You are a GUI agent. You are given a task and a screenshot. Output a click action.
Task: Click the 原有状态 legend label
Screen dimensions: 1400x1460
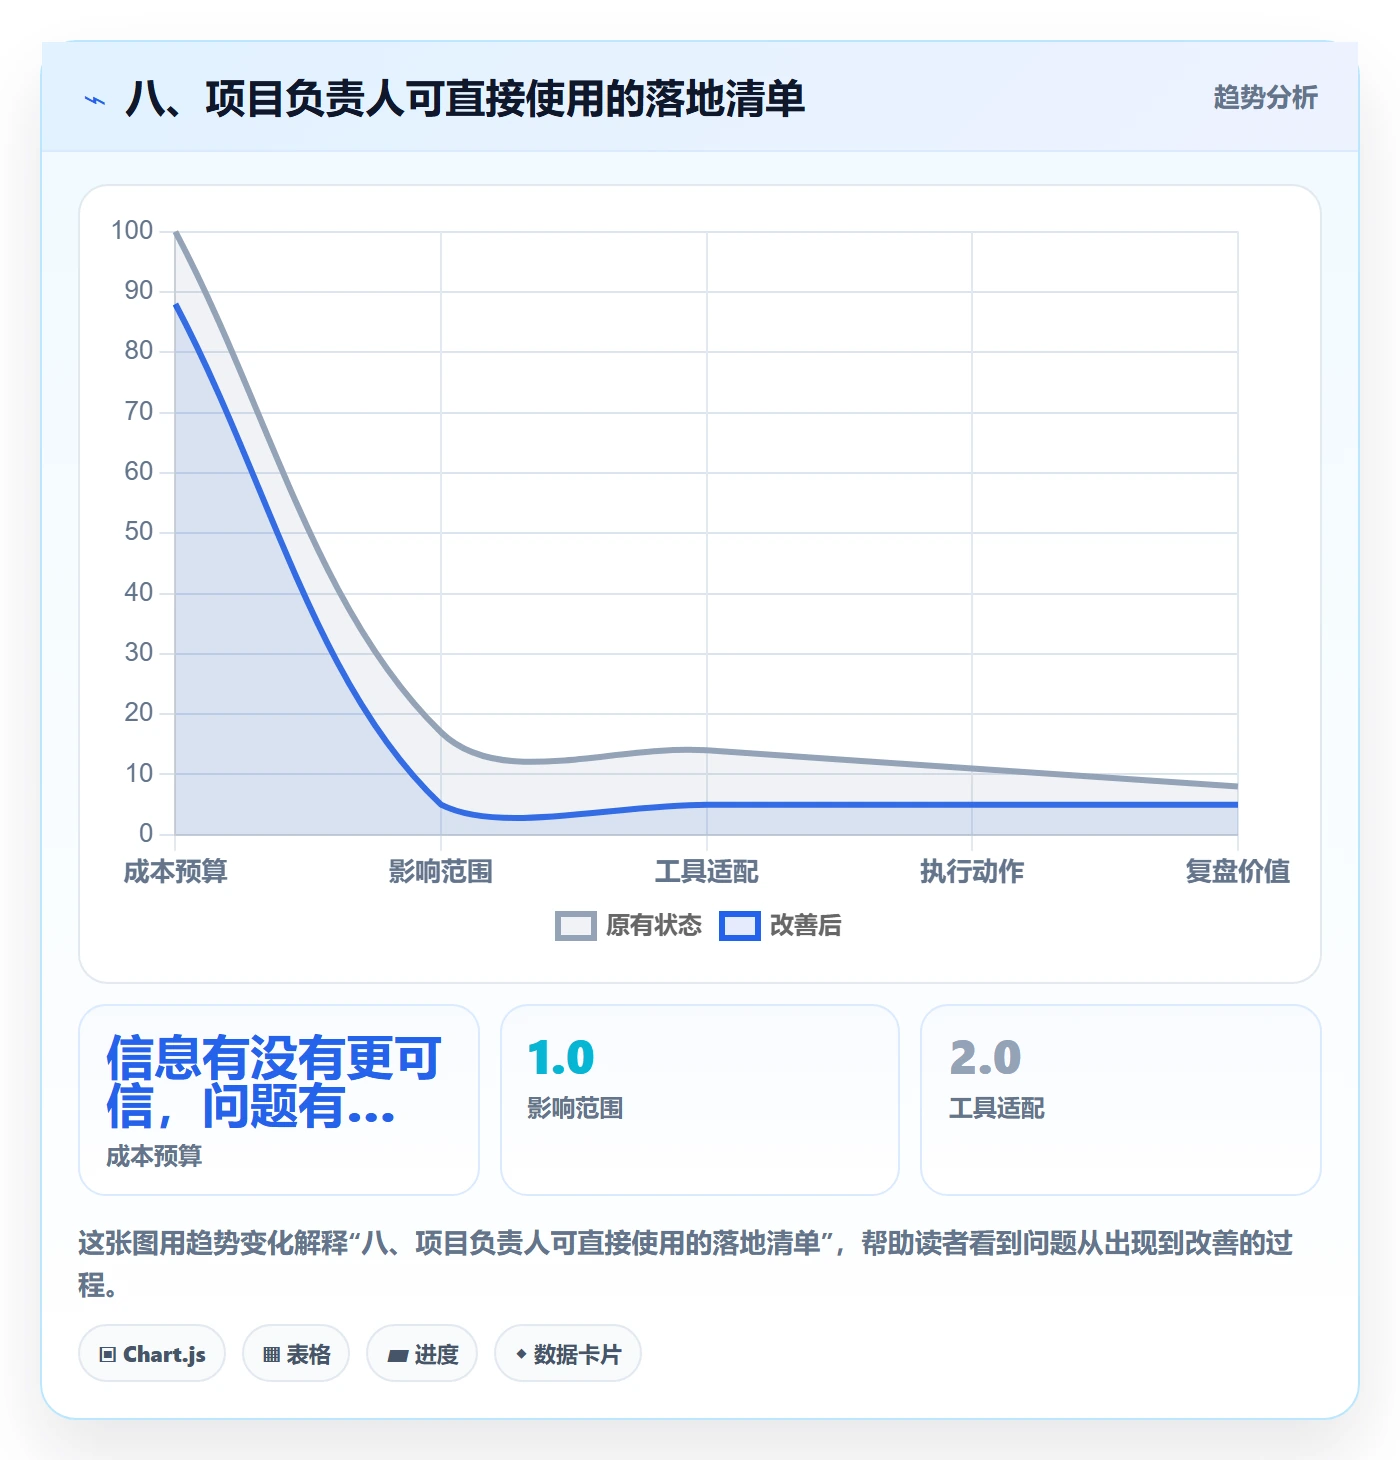coord(654,926)
